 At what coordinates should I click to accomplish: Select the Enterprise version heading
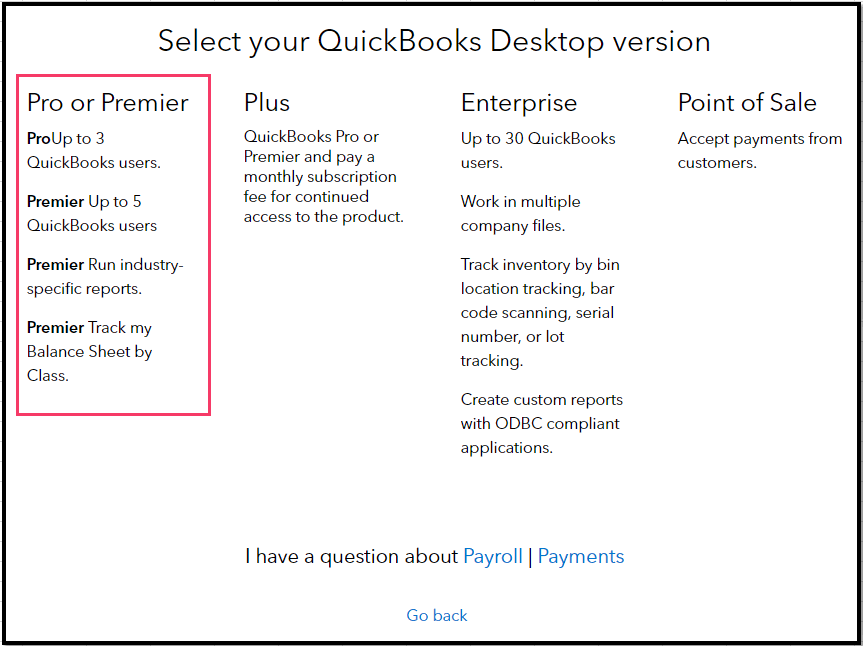point(519,103)
